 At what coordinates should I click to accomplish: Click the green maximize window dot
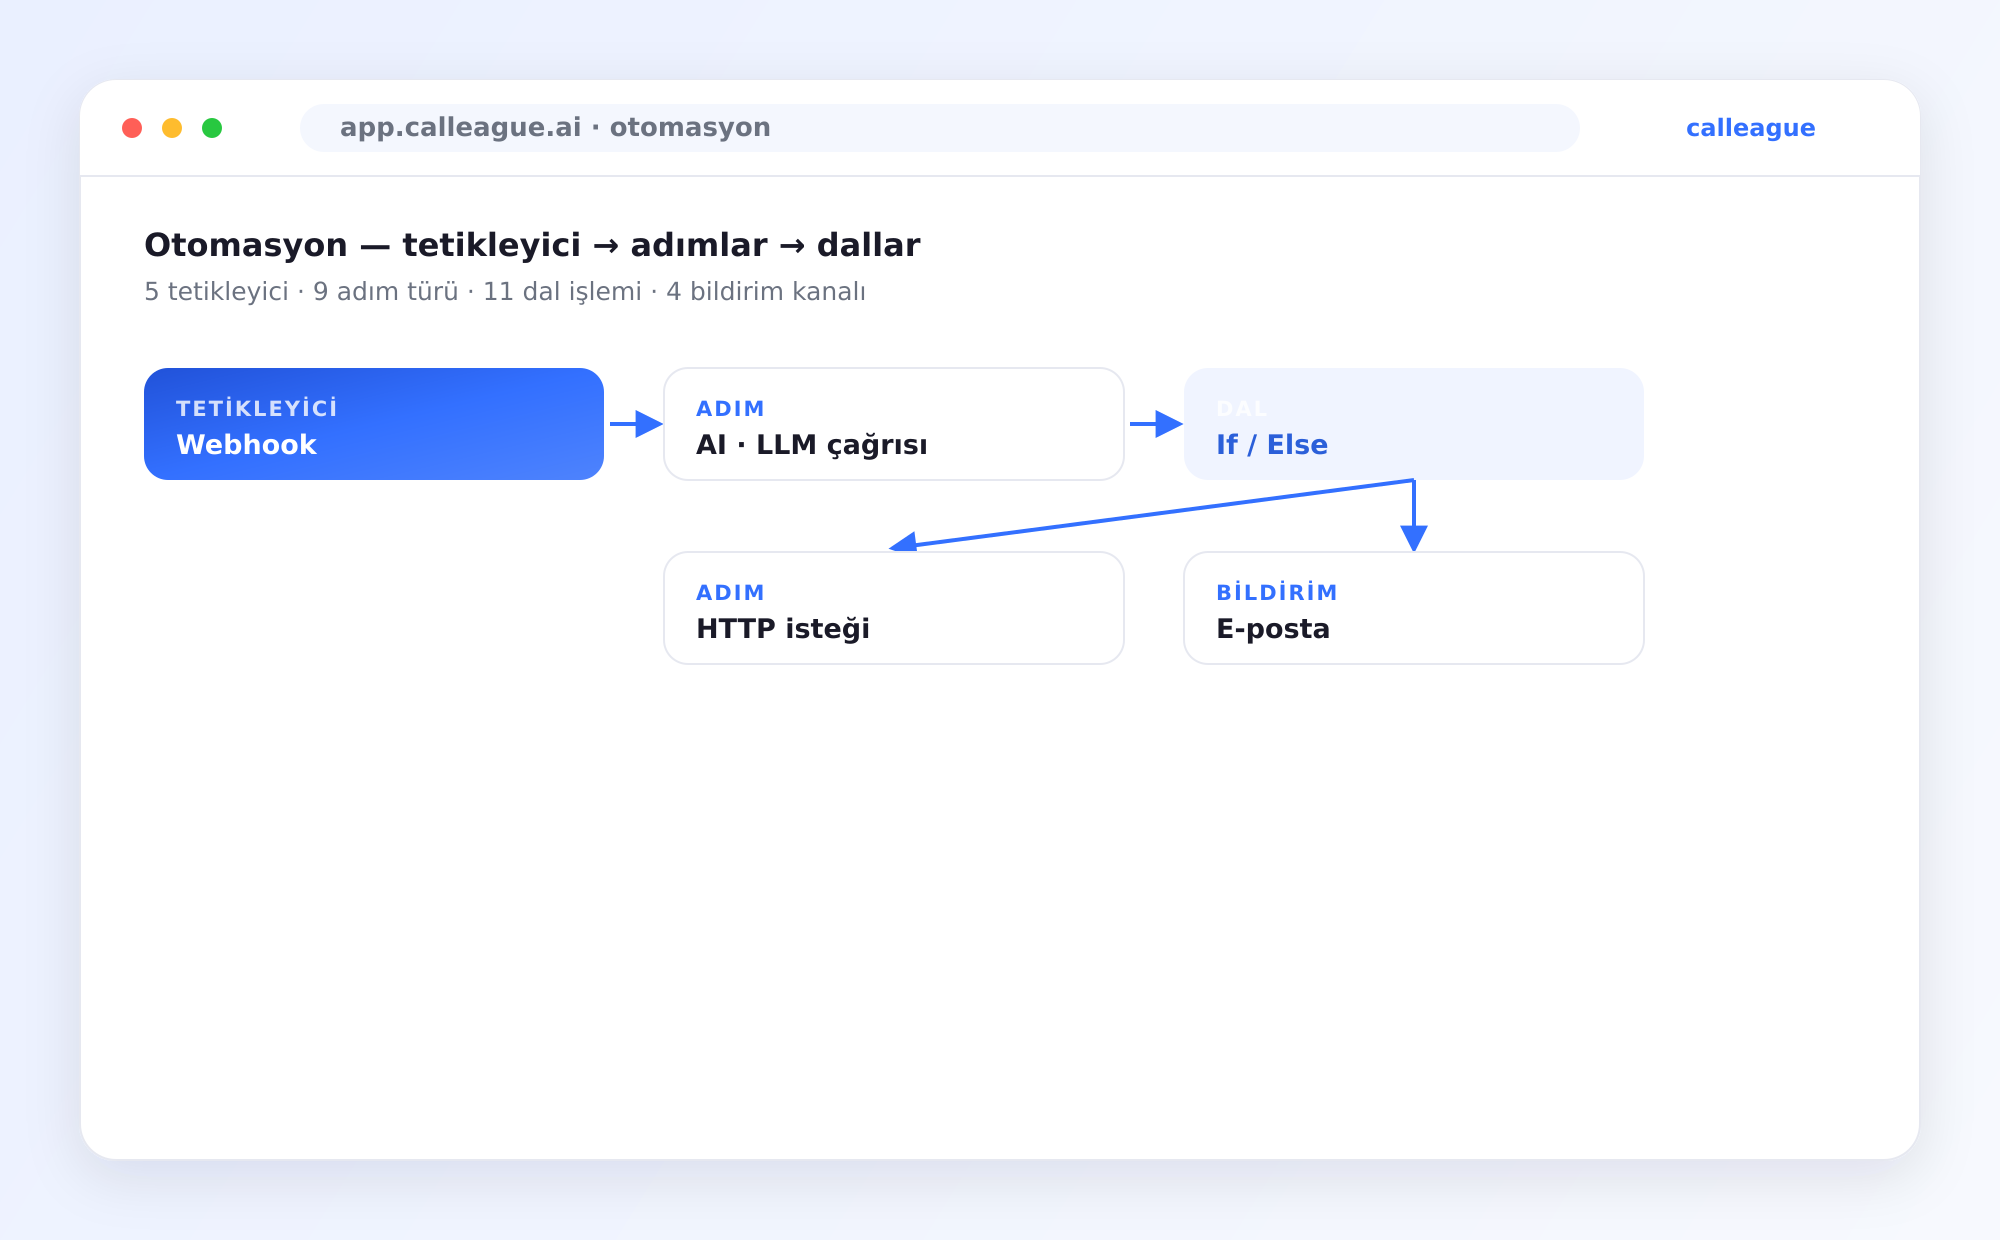[x=212, y=128]
